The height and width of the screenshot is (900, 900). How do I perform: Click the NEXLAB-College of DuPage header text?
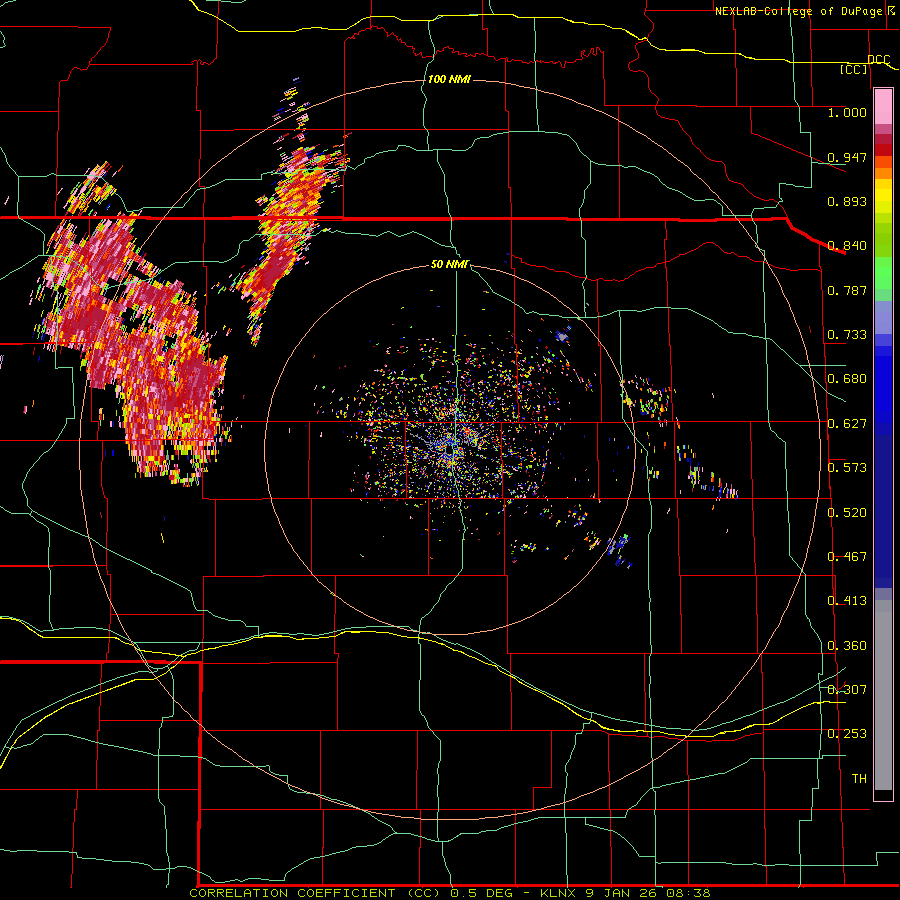(798, 11)
